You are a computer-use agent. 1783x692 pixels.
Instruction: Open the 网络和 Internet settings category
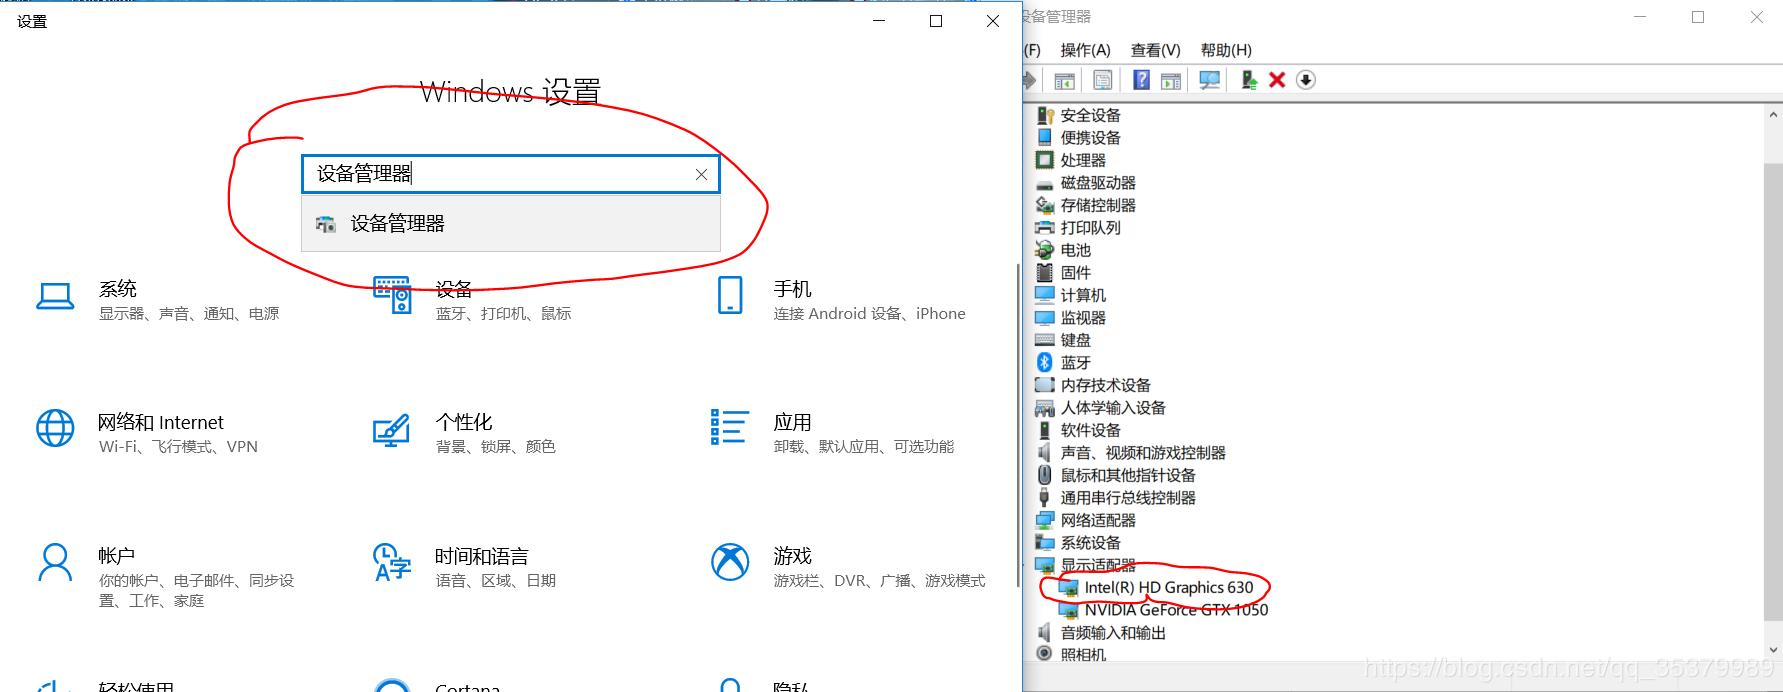pyautogui.click(x=146, y=432)
